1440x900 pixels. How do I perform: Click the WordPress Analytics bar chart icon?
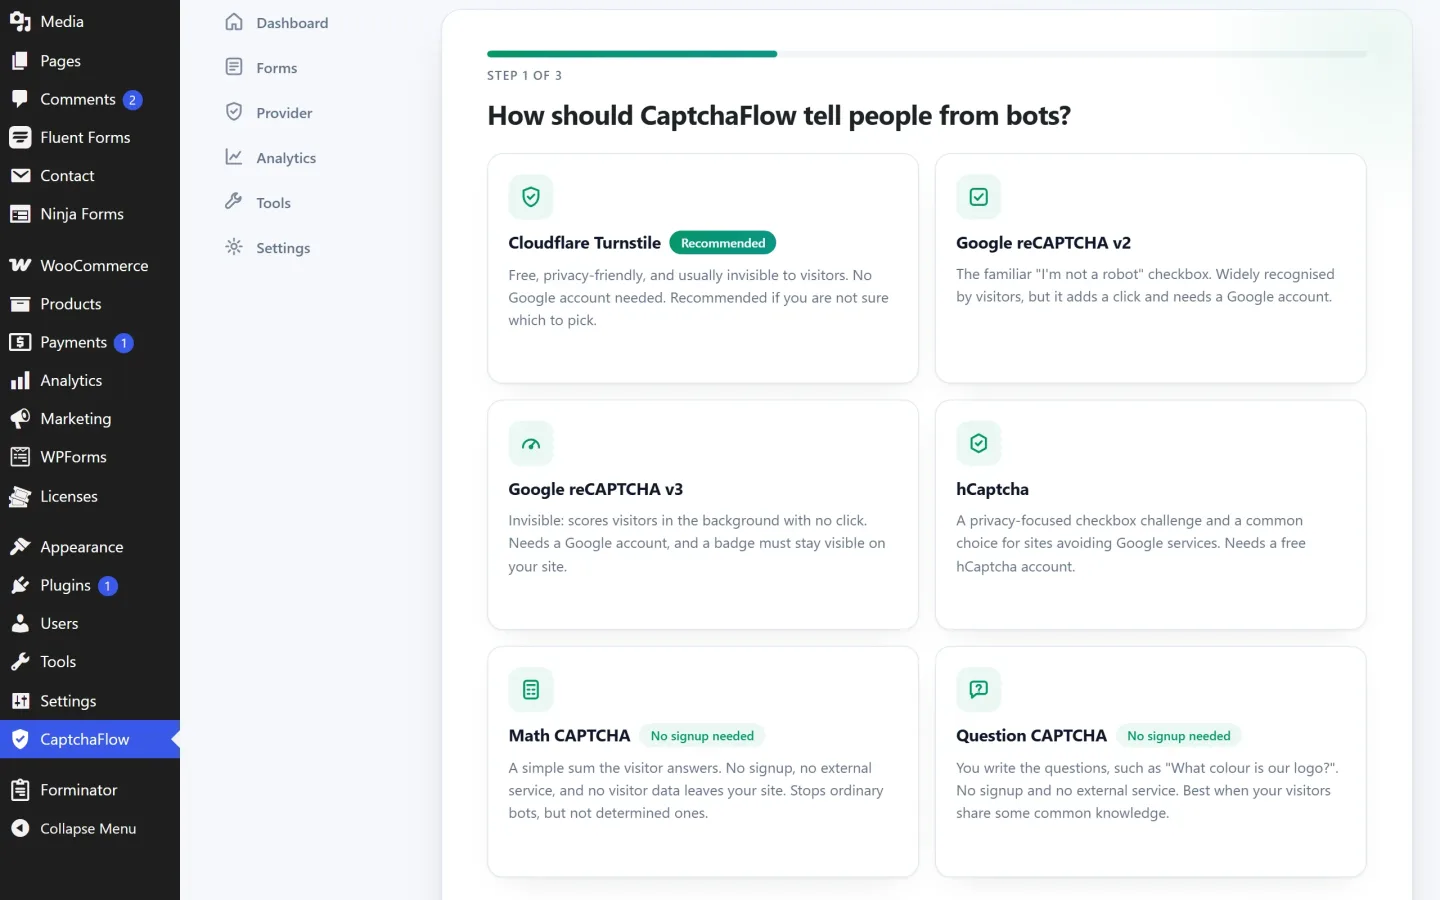tap(20, 380)
